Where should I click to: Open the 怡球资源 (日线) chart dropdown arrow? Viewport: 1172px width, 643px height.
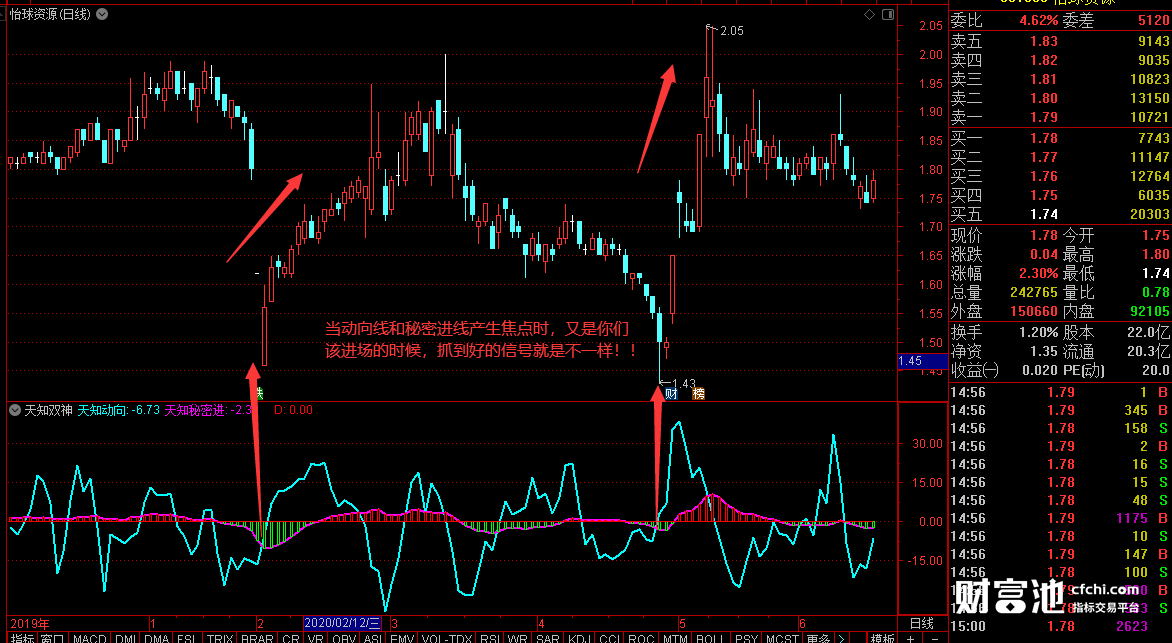tap(102, 14)
